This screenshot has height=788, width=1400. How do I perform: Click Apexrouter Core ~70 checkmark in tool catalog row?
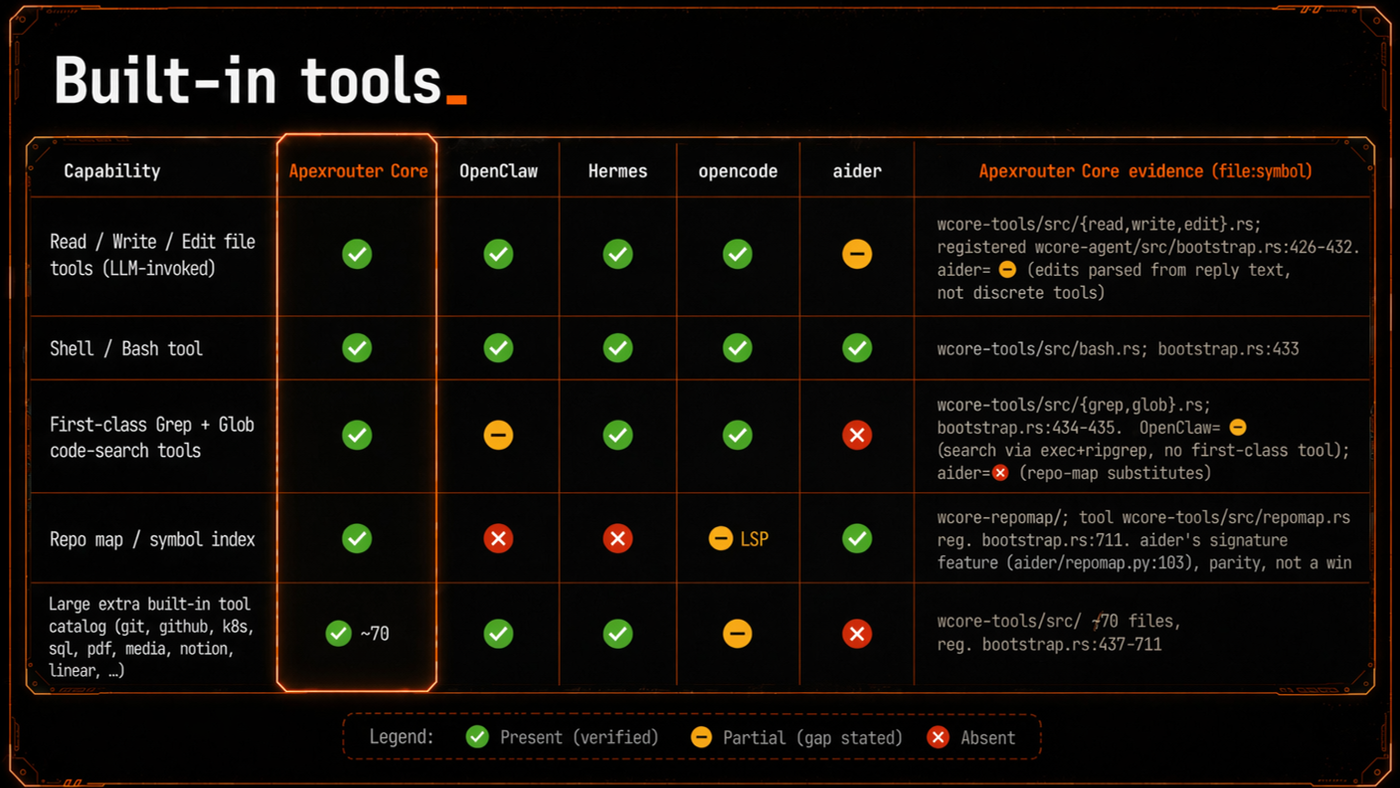tap(338, 633)
